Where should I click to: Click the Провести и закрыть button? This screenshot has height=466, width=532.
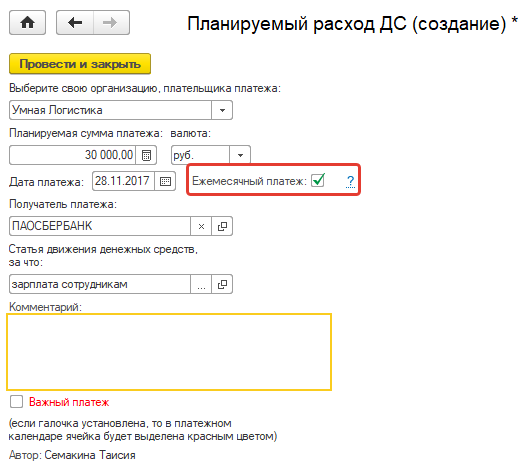(x=80, y=63)
